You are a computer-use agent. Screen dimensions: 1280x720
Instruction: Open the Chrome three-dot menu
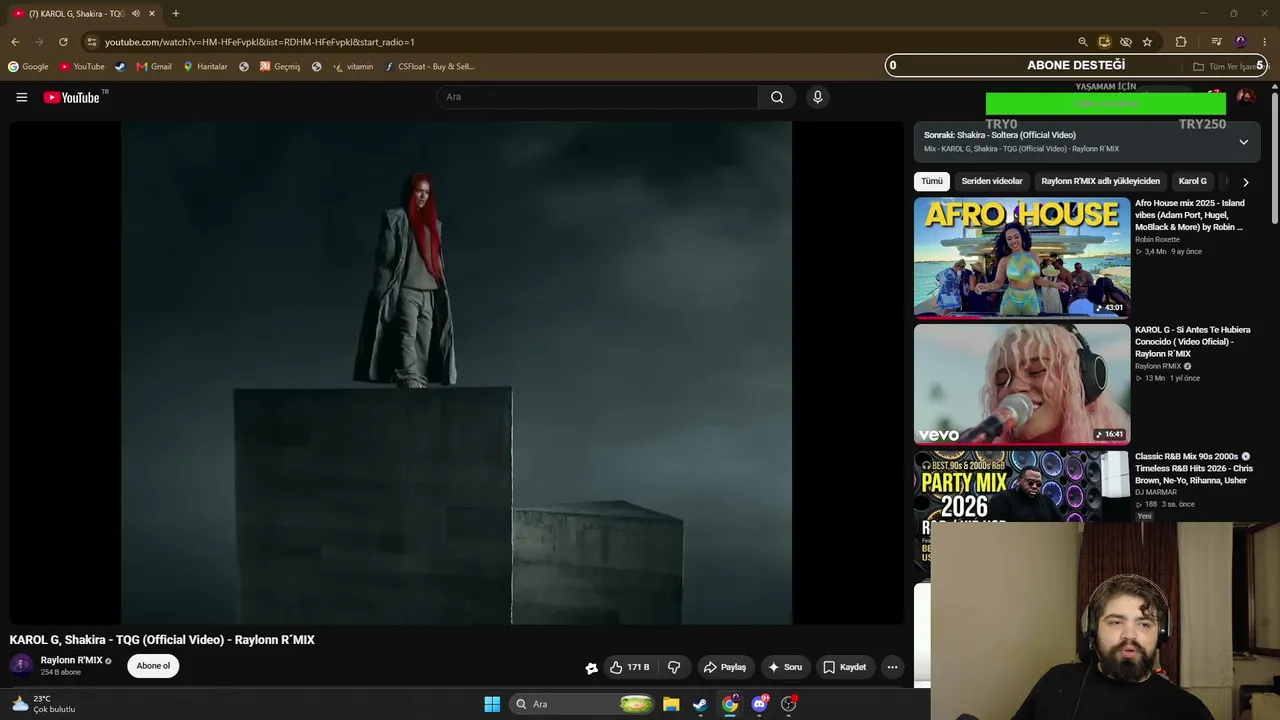[x=1265, y=42]
